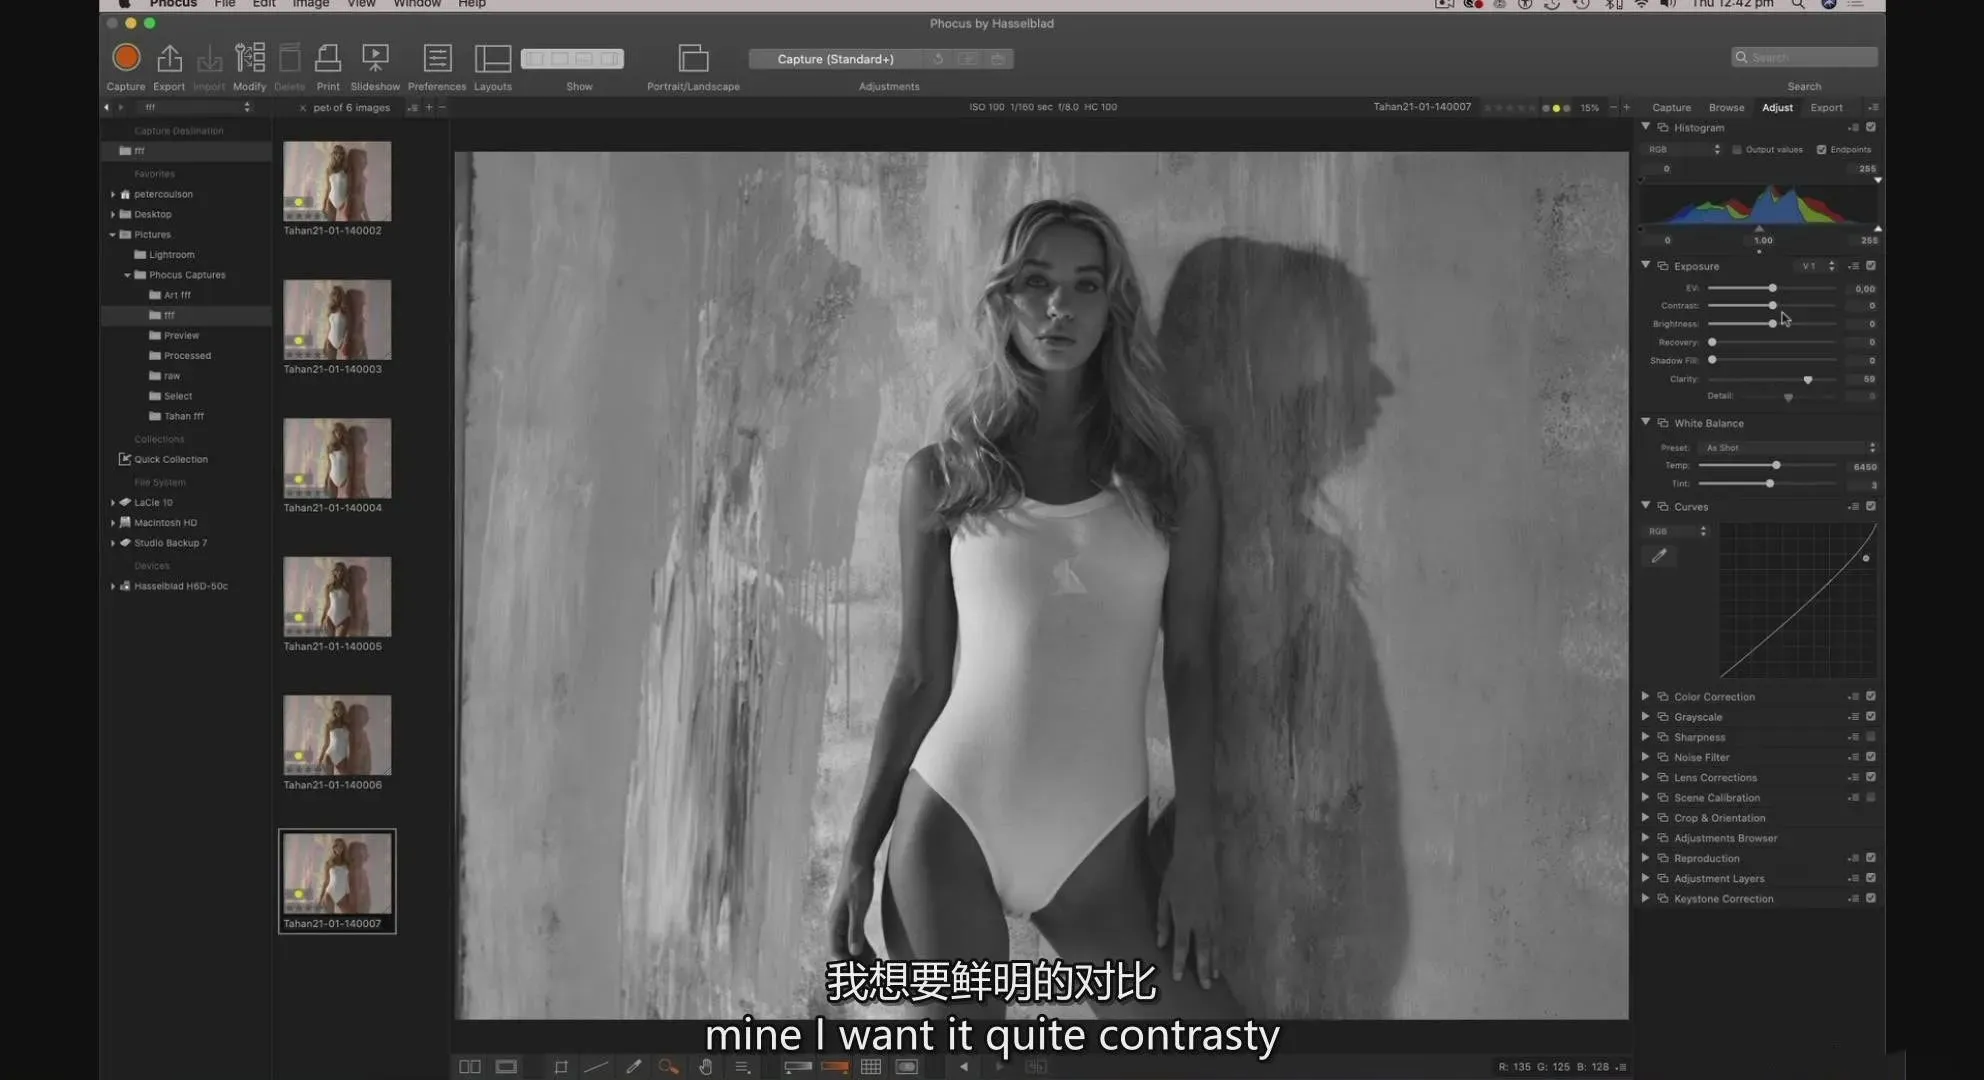The image size is (1984, 1080).
Task: Toggle the Endpoints checkbox
Action: (1821, 150)
